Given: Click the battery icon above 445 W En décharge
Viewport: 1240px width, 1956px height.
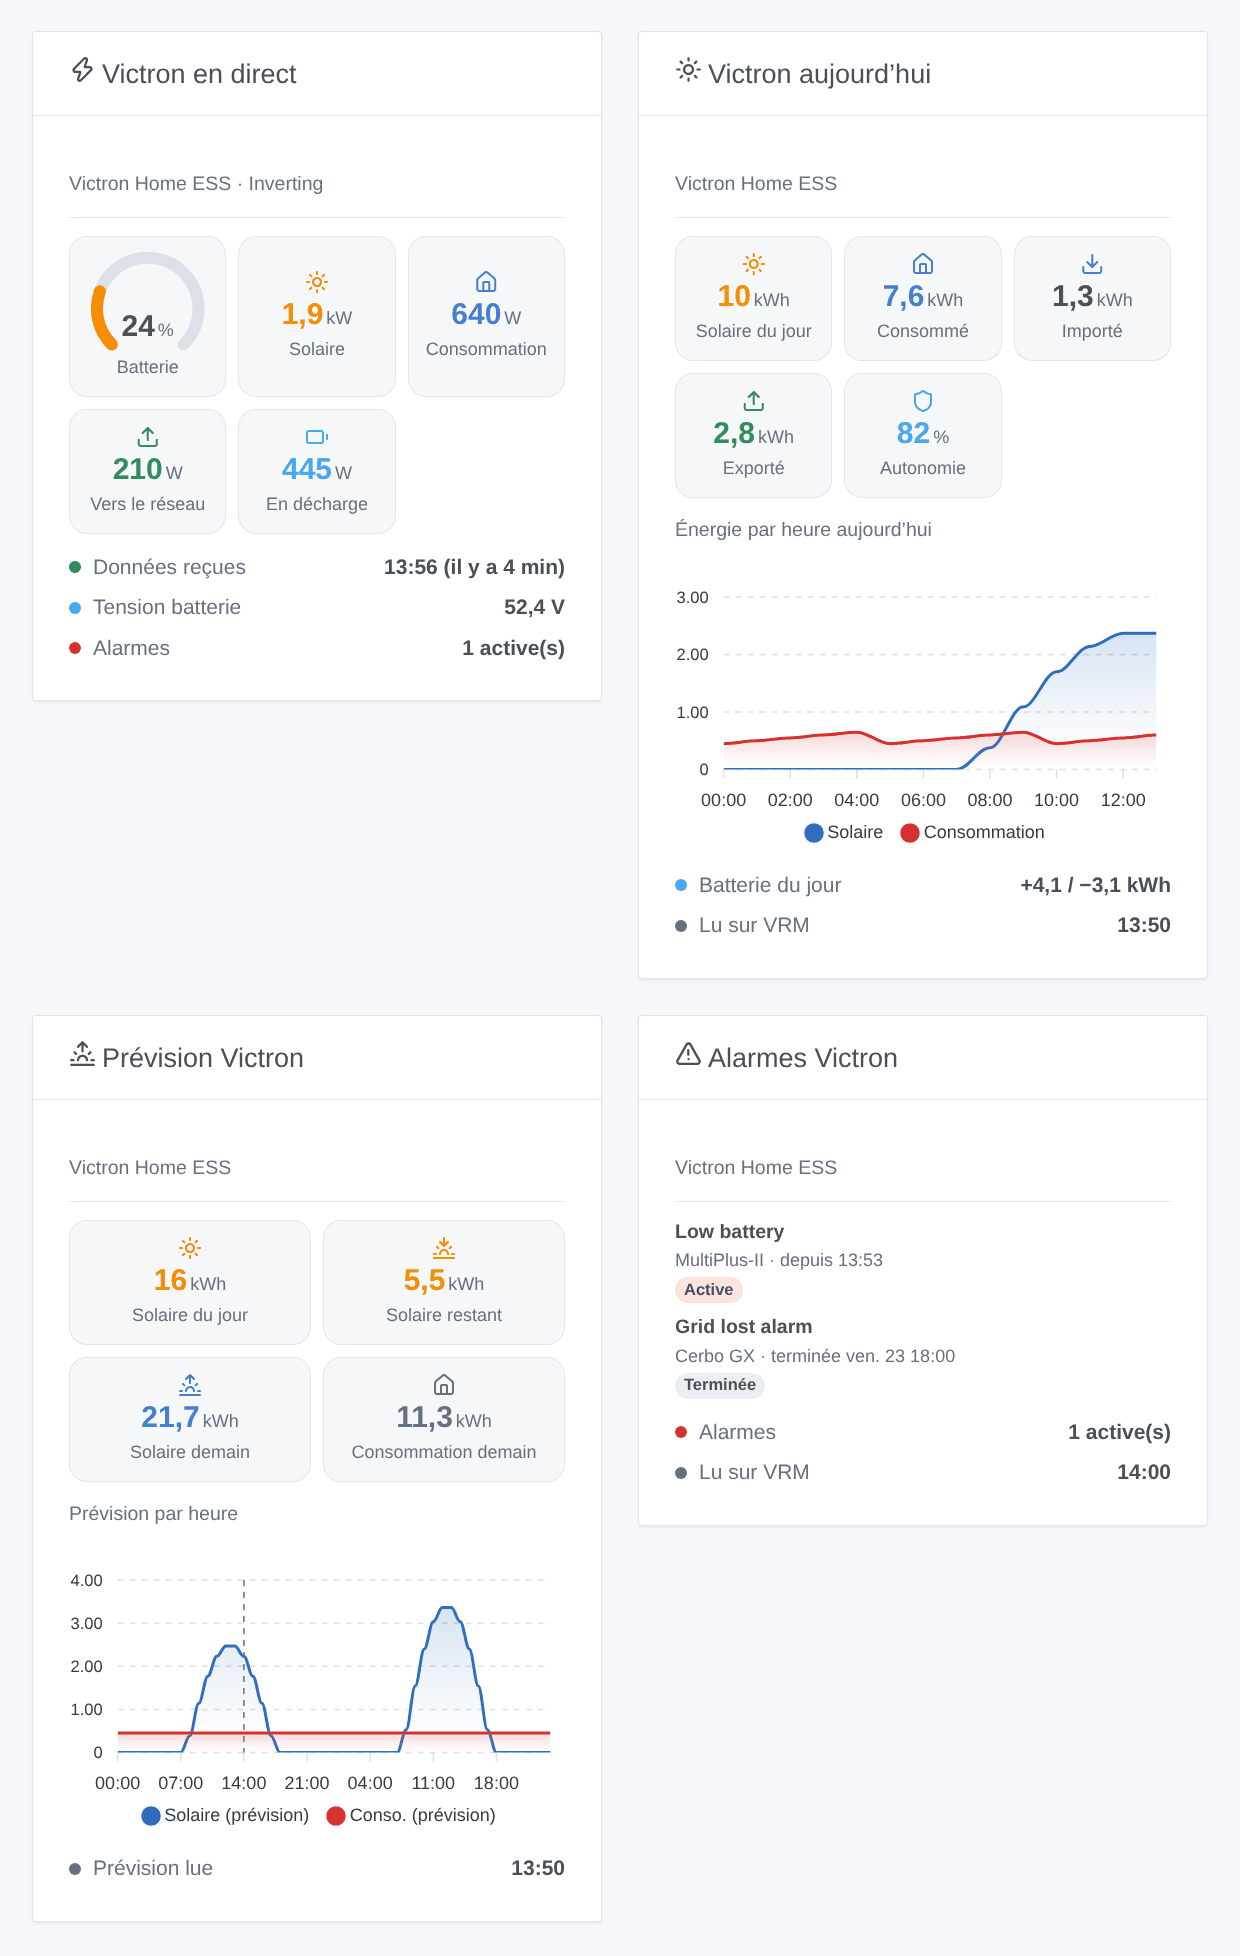Looking at the screenshot, I should (x=317, y=437).
